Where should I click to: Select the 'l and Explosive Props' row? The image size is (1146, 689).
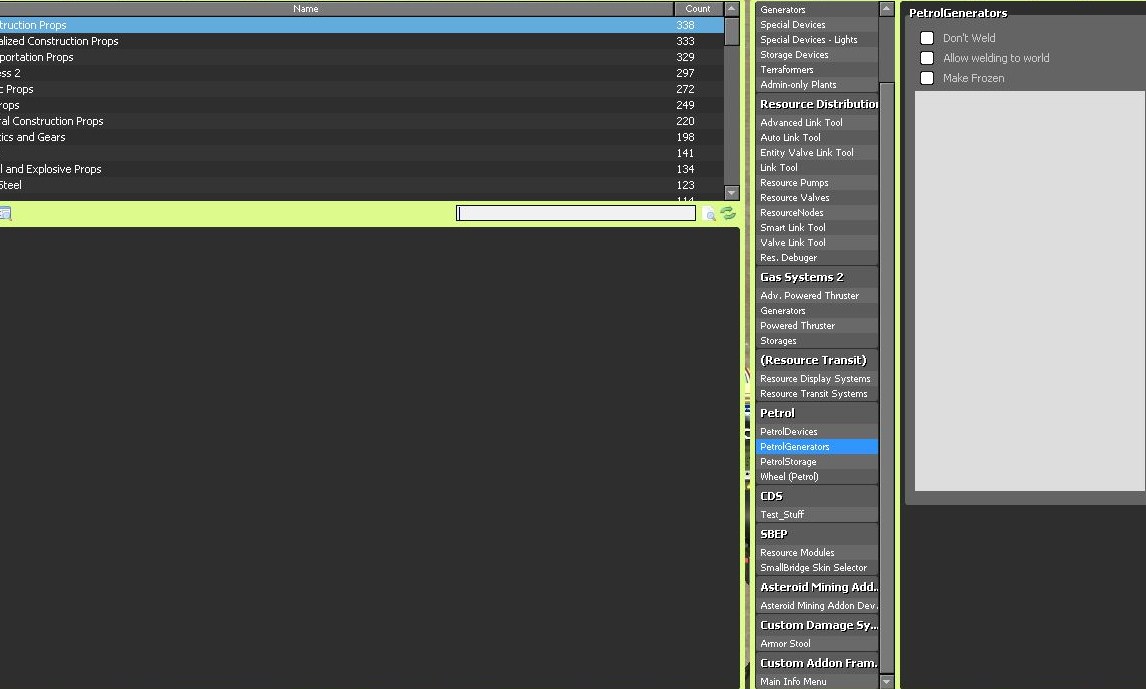362,169
